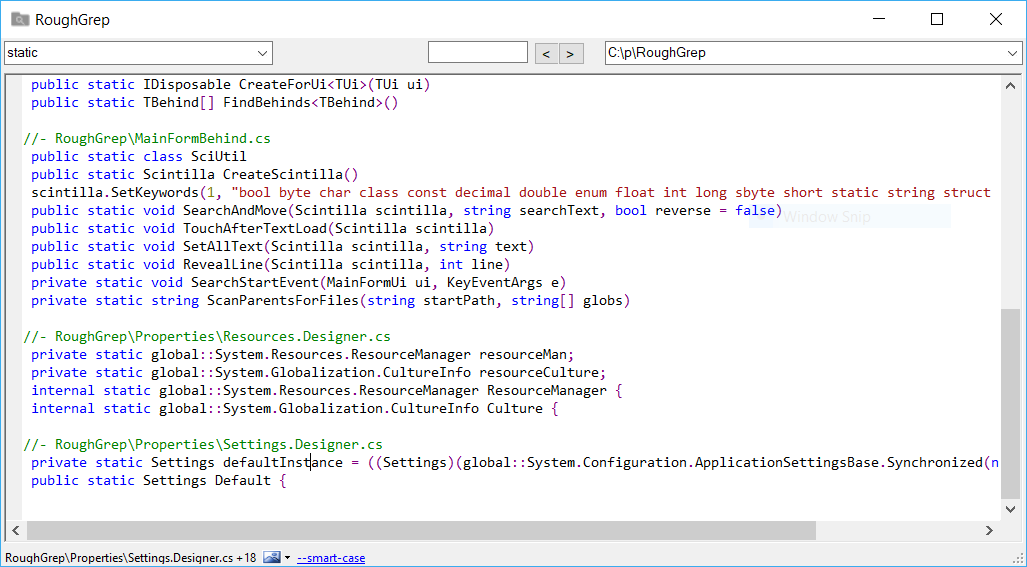Click the '//- RoughGrep\Properties\Settings.Designer.cs' header
The image size is (1027, 567).
203,445
